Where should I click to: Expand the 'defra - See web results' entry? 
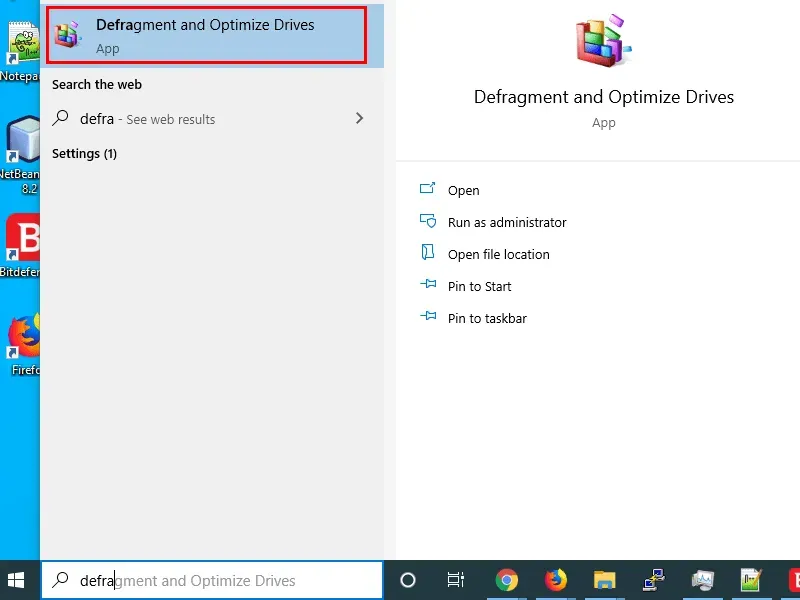coord(359,118)
